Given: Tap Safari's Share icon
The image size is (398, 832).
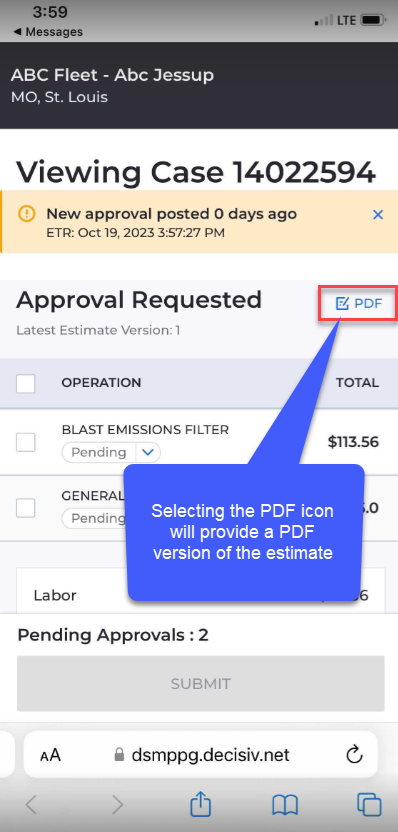Looking at the screenshot, I should click(x=201, y=805).
